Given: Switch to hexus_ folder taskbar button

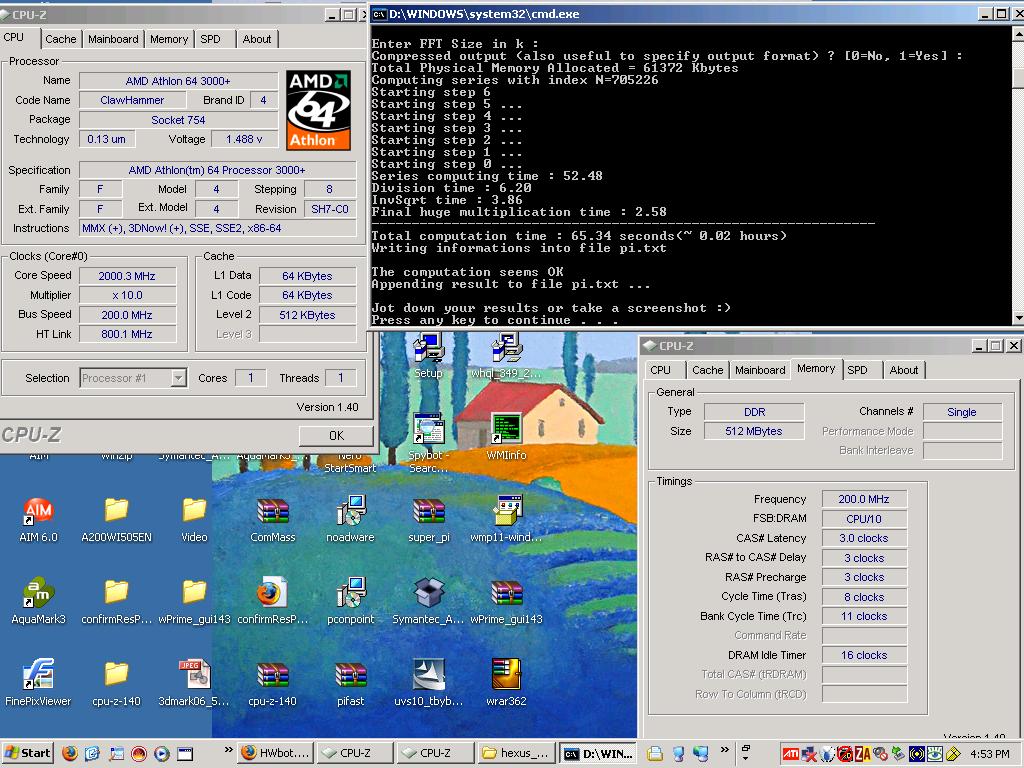Looking at the screenshot, I should tap(516, 754).
